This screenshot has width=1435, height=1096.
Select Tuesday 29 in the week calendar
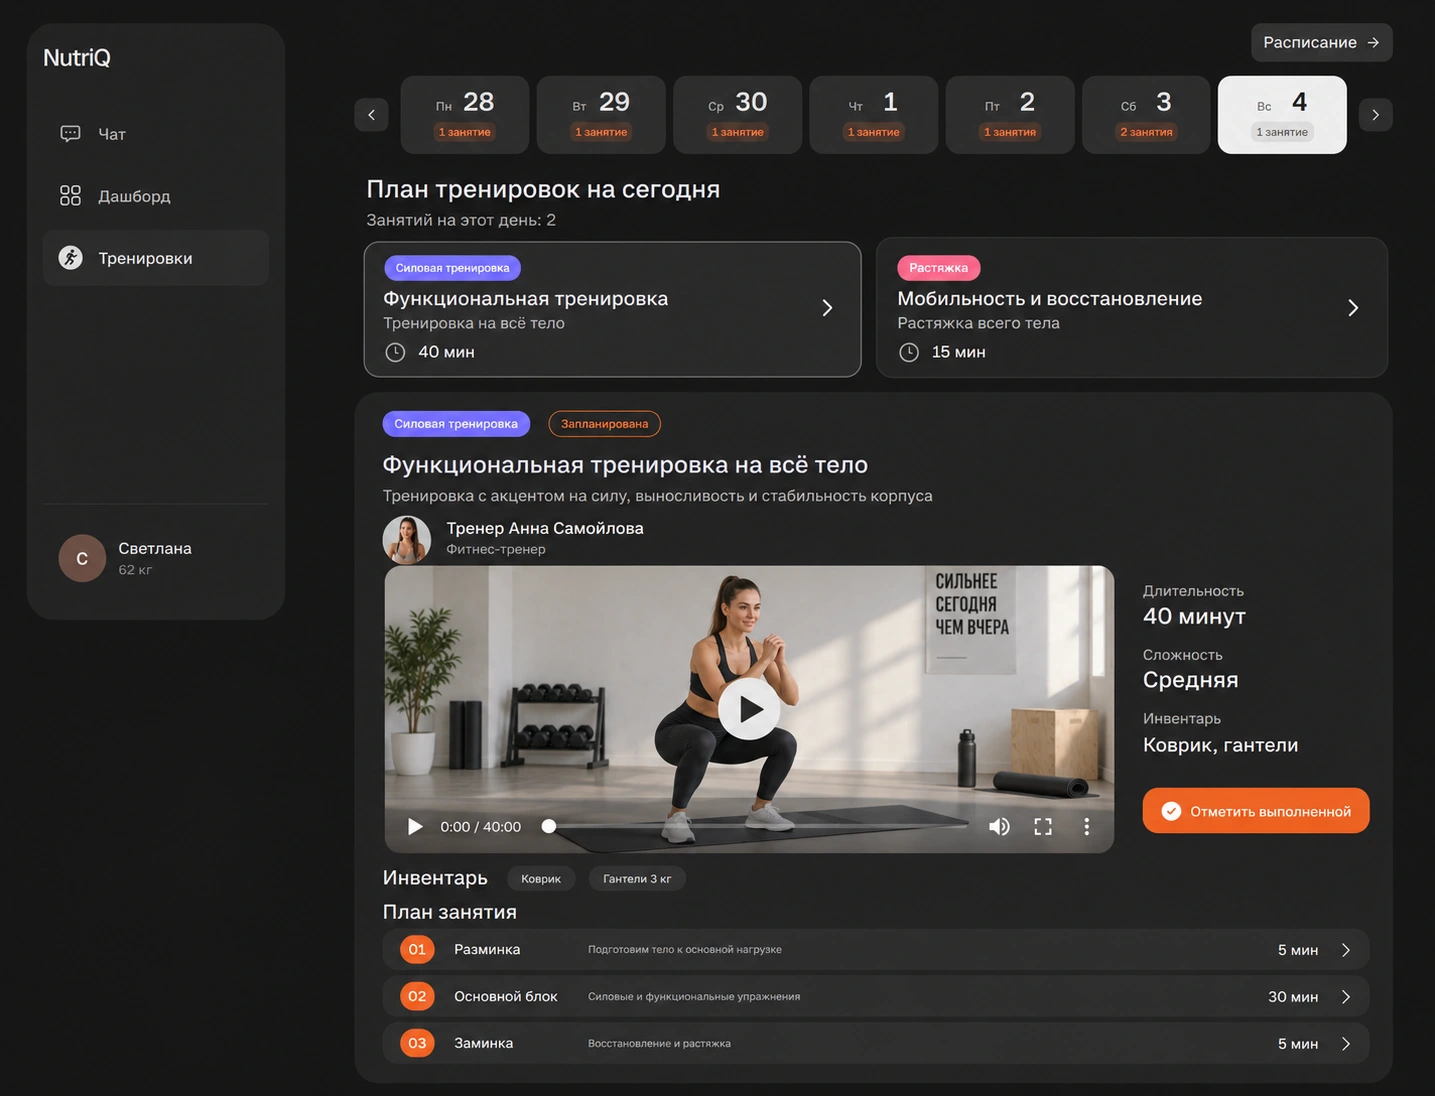(x=601, y=115)
